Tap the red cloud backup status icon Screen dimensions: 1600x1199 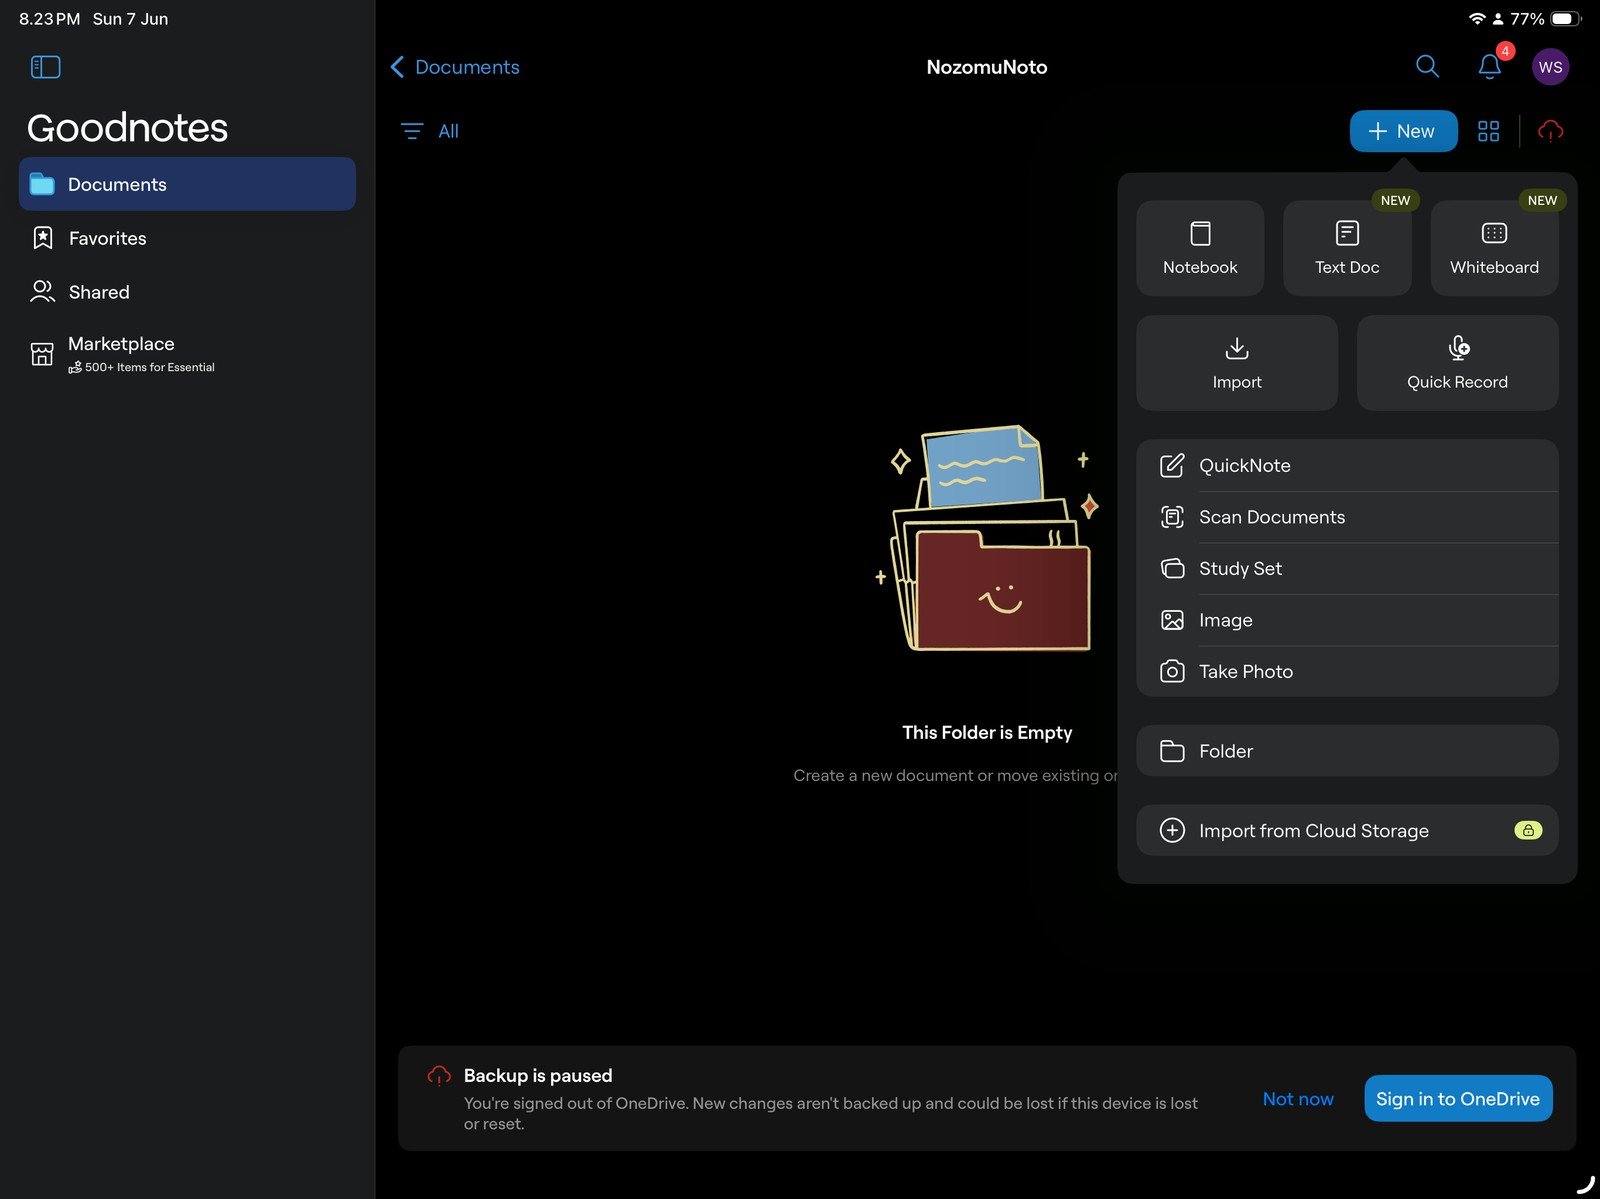tap(1550, 131)
